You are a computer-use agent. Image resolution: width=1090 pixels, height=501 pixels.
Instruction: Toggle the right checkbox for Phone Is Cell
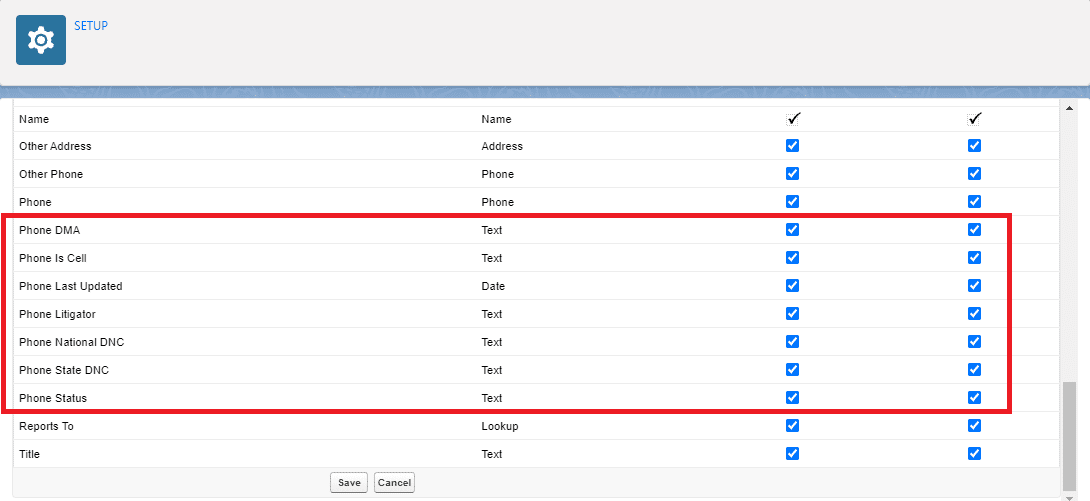975,257
